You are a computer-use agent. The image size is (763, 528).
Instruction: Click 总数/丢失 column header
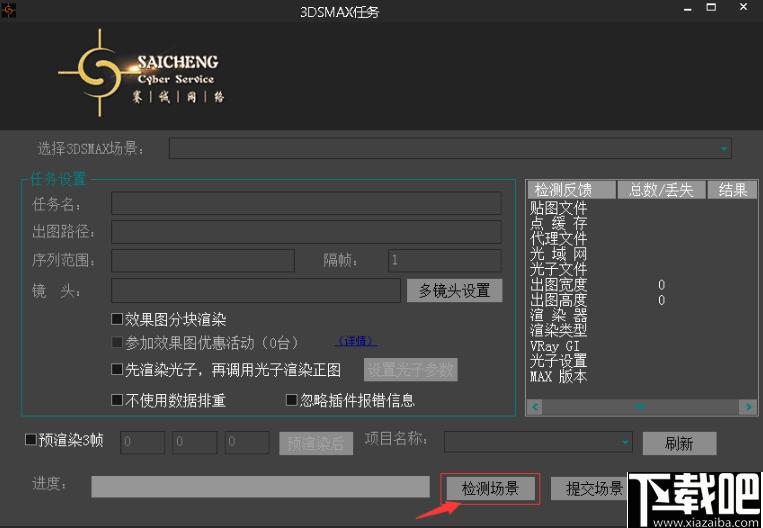pyautogui.click(x=661, y=190)
